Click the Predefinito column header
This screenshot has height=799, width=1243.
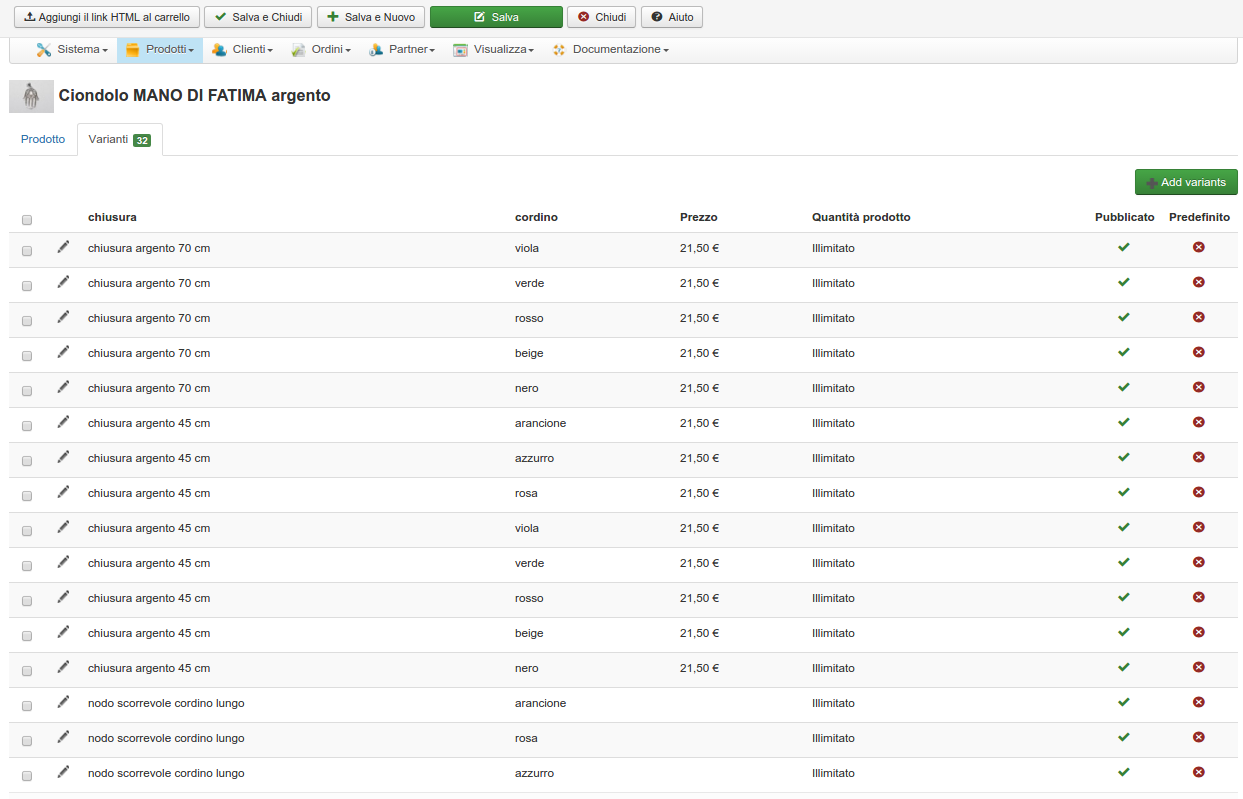(x=1199, y=217)
